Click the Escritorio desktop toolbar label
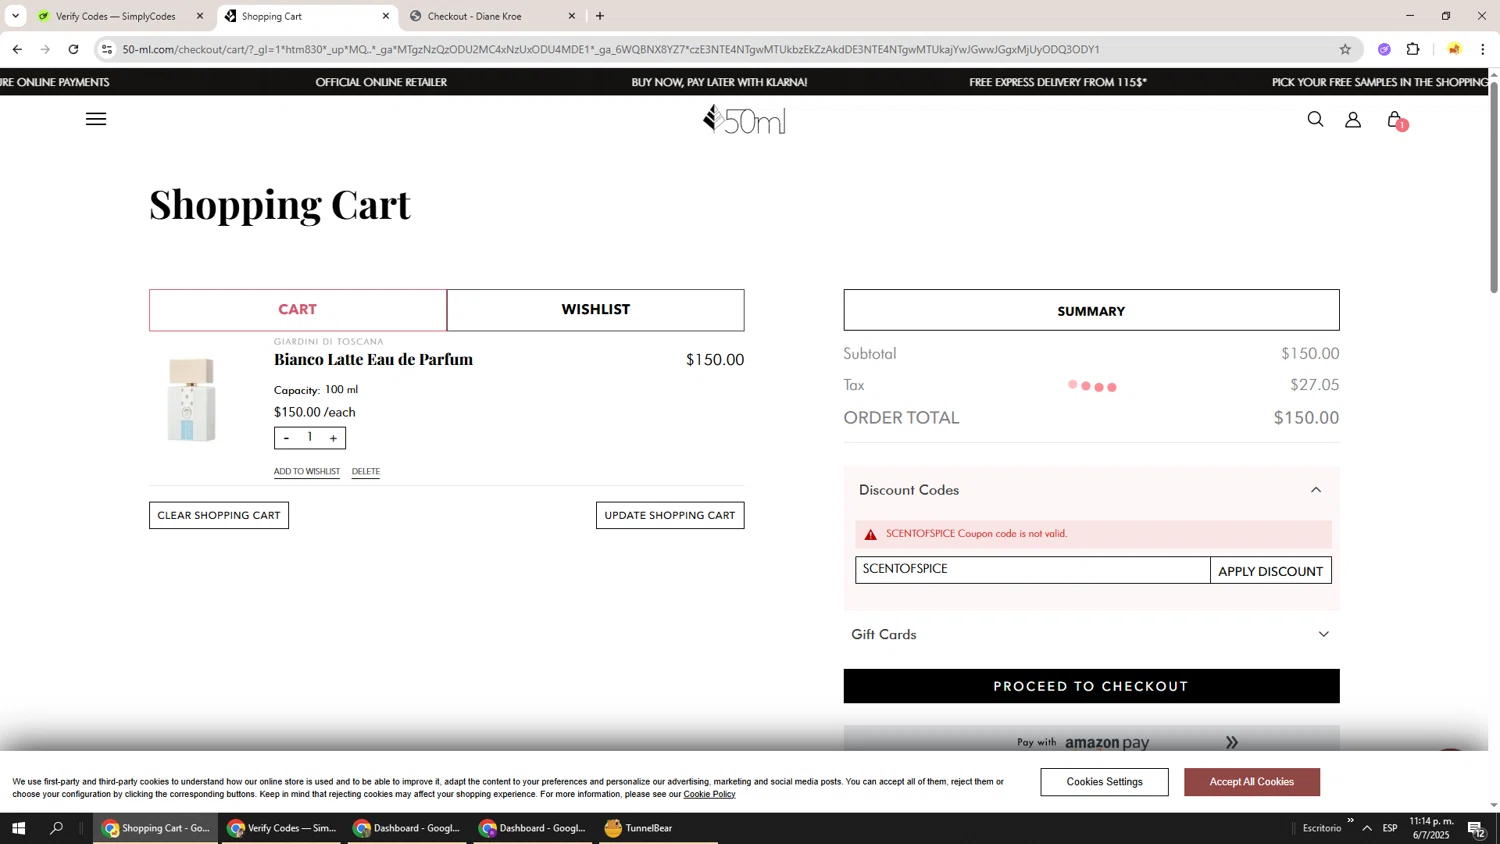Viewport: 1500px width, 844px height. pos(1322,828)
